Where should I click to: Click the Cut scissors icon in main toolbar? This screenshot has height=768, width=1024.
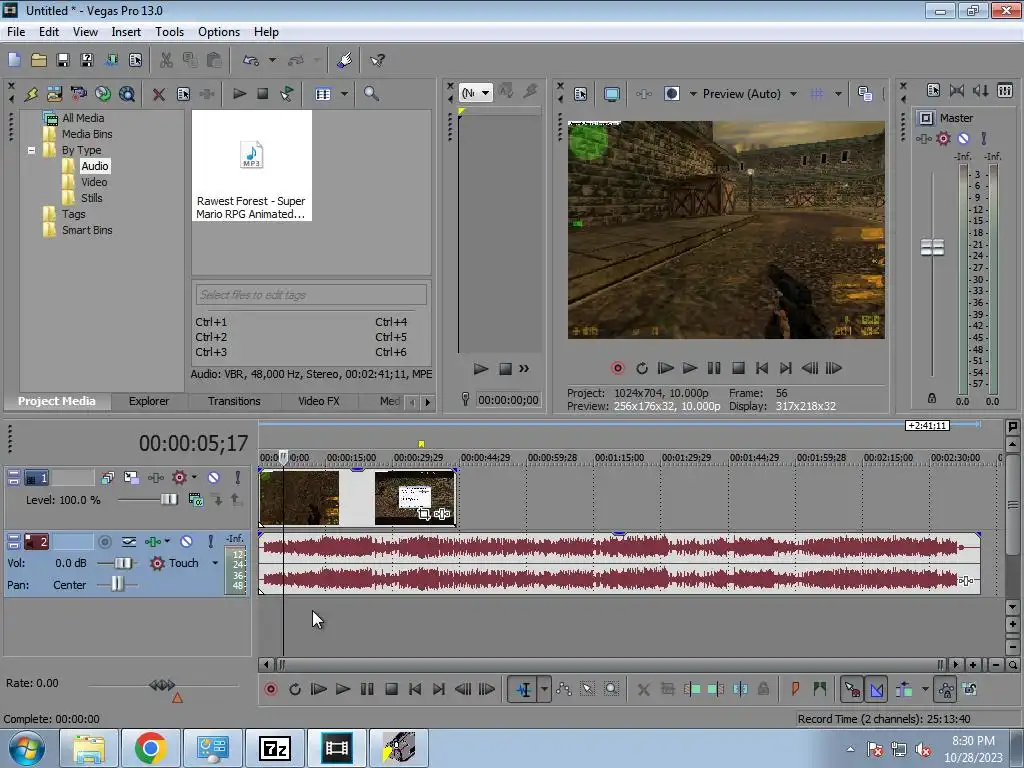[x=166, y=60]
